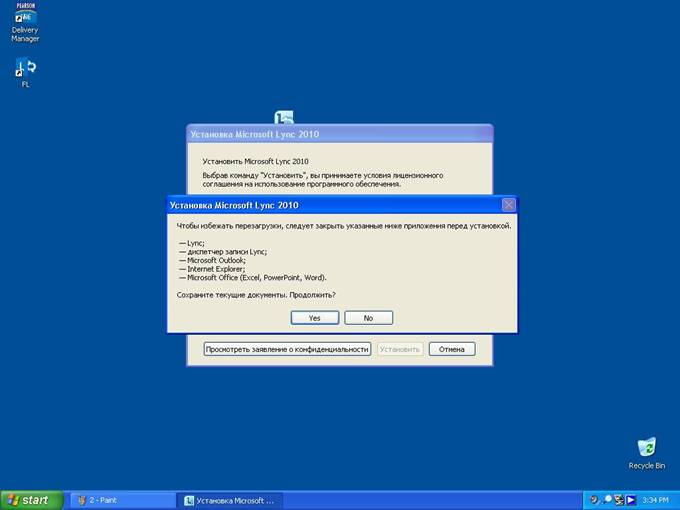This screenshot has height=510, width=680.
Task: Click the Lync setup icon in the taskbar
Action: [x=189, y=500]
